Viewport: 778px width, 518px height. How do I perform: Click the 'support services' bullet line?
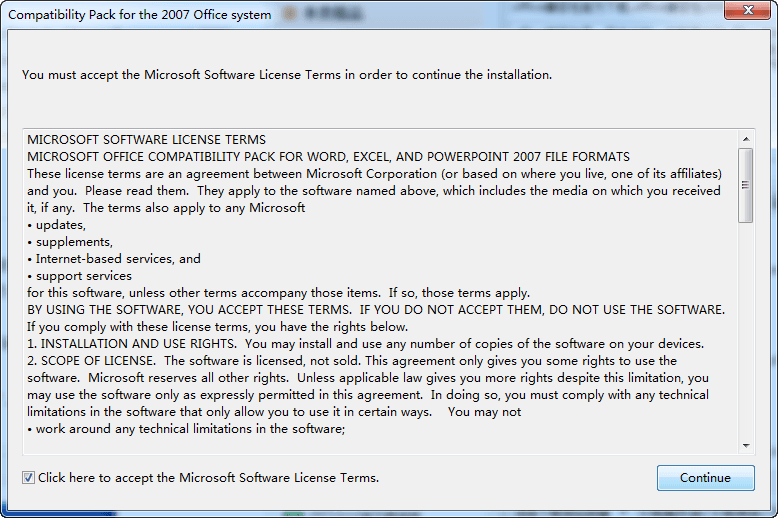pyautogui.click(x=79, y=276)
